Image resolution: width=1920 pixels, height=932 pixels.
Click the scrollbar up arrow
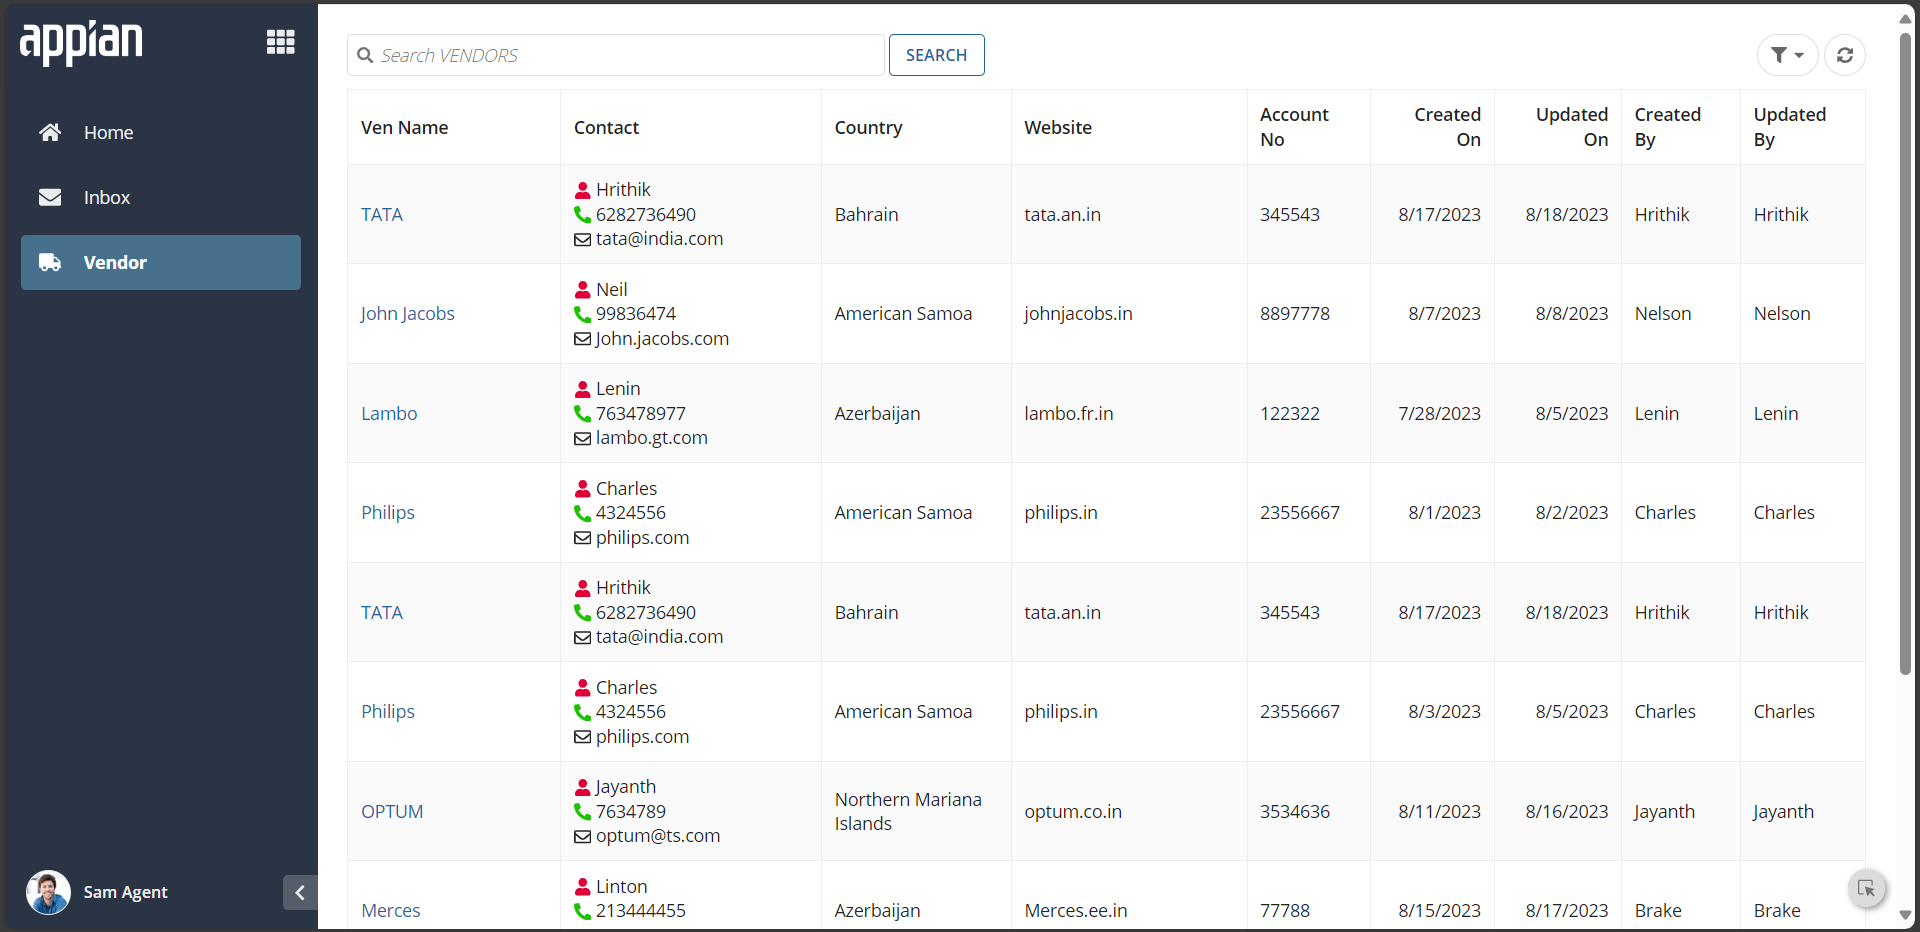point(1905,19)
